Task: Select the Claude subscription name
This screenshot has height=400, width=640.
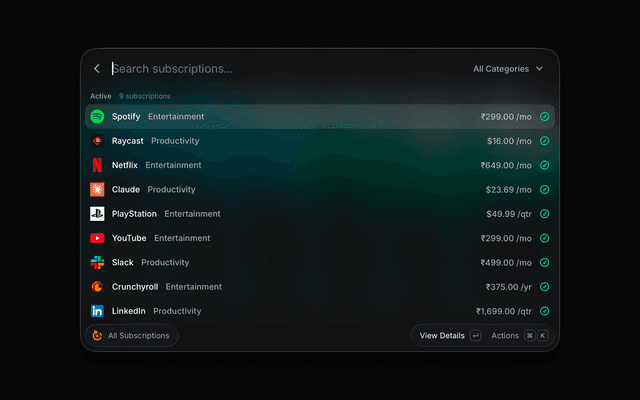Action: 126,189
